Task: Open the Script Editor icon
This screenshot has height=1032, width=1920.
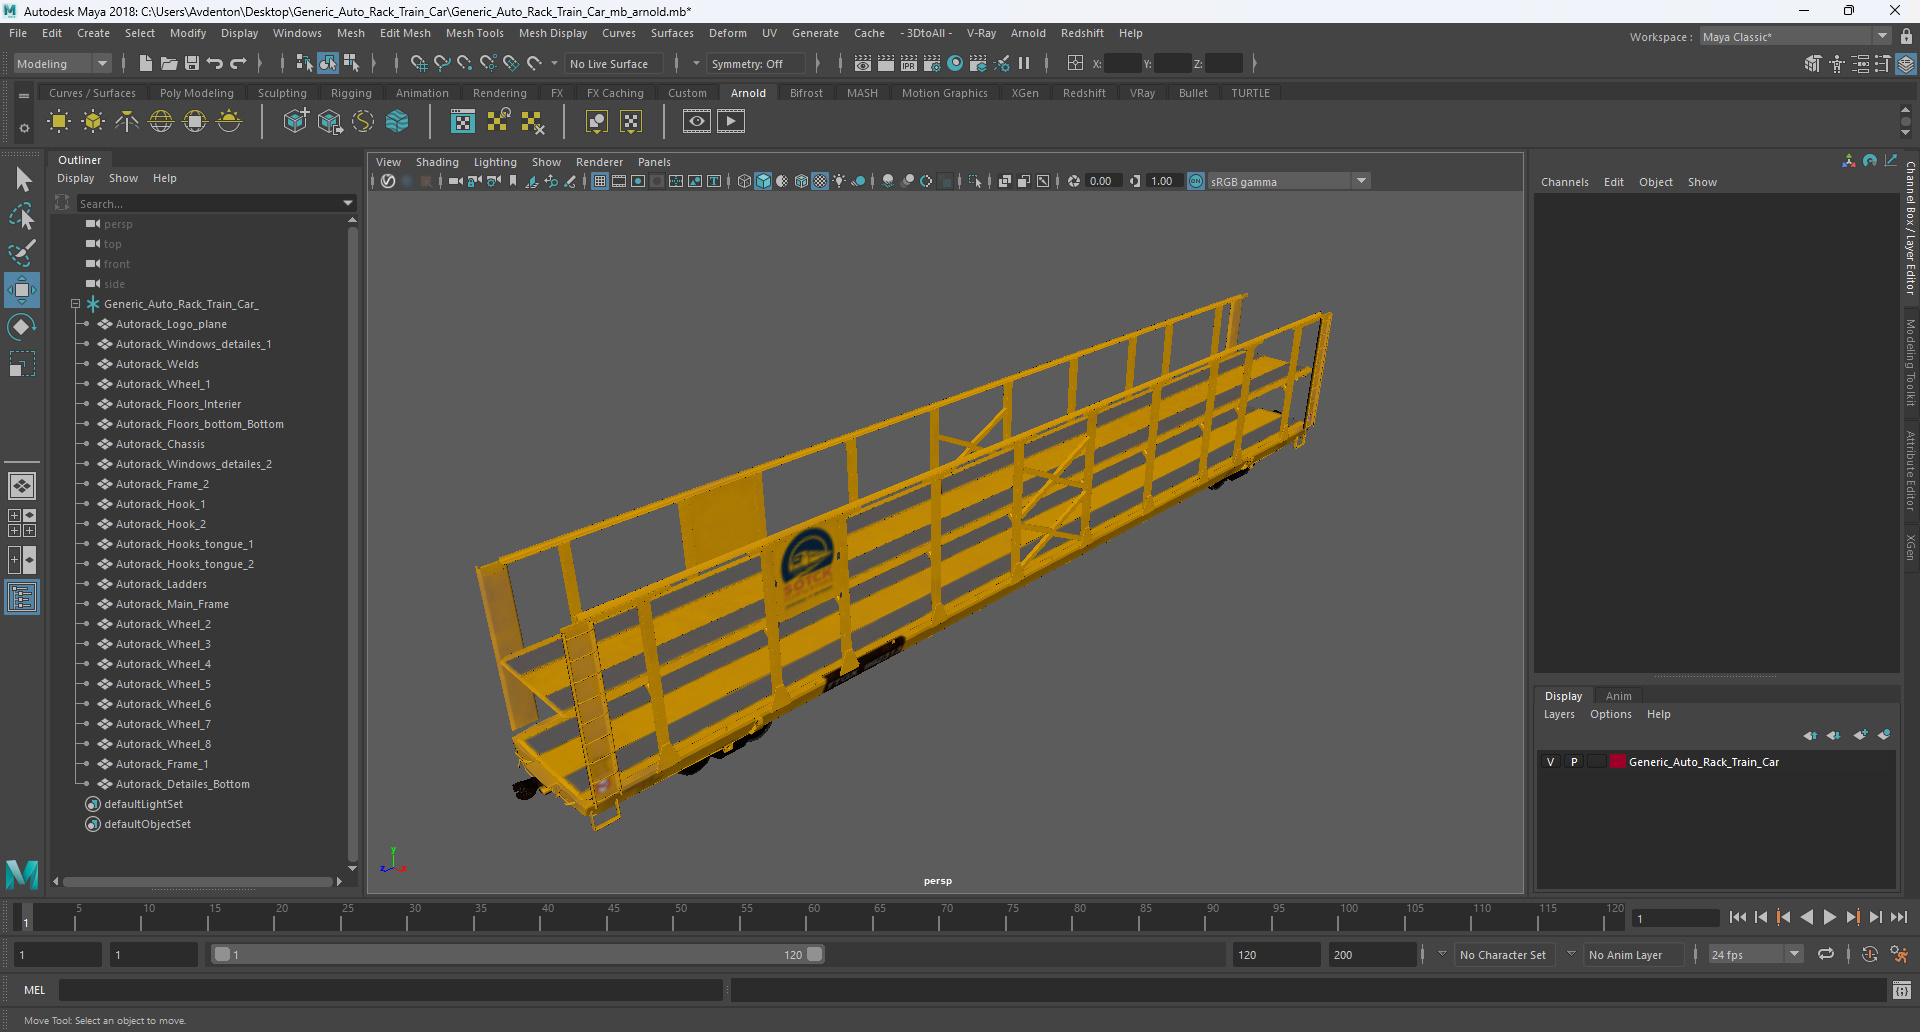Action: pos(1902,990)
